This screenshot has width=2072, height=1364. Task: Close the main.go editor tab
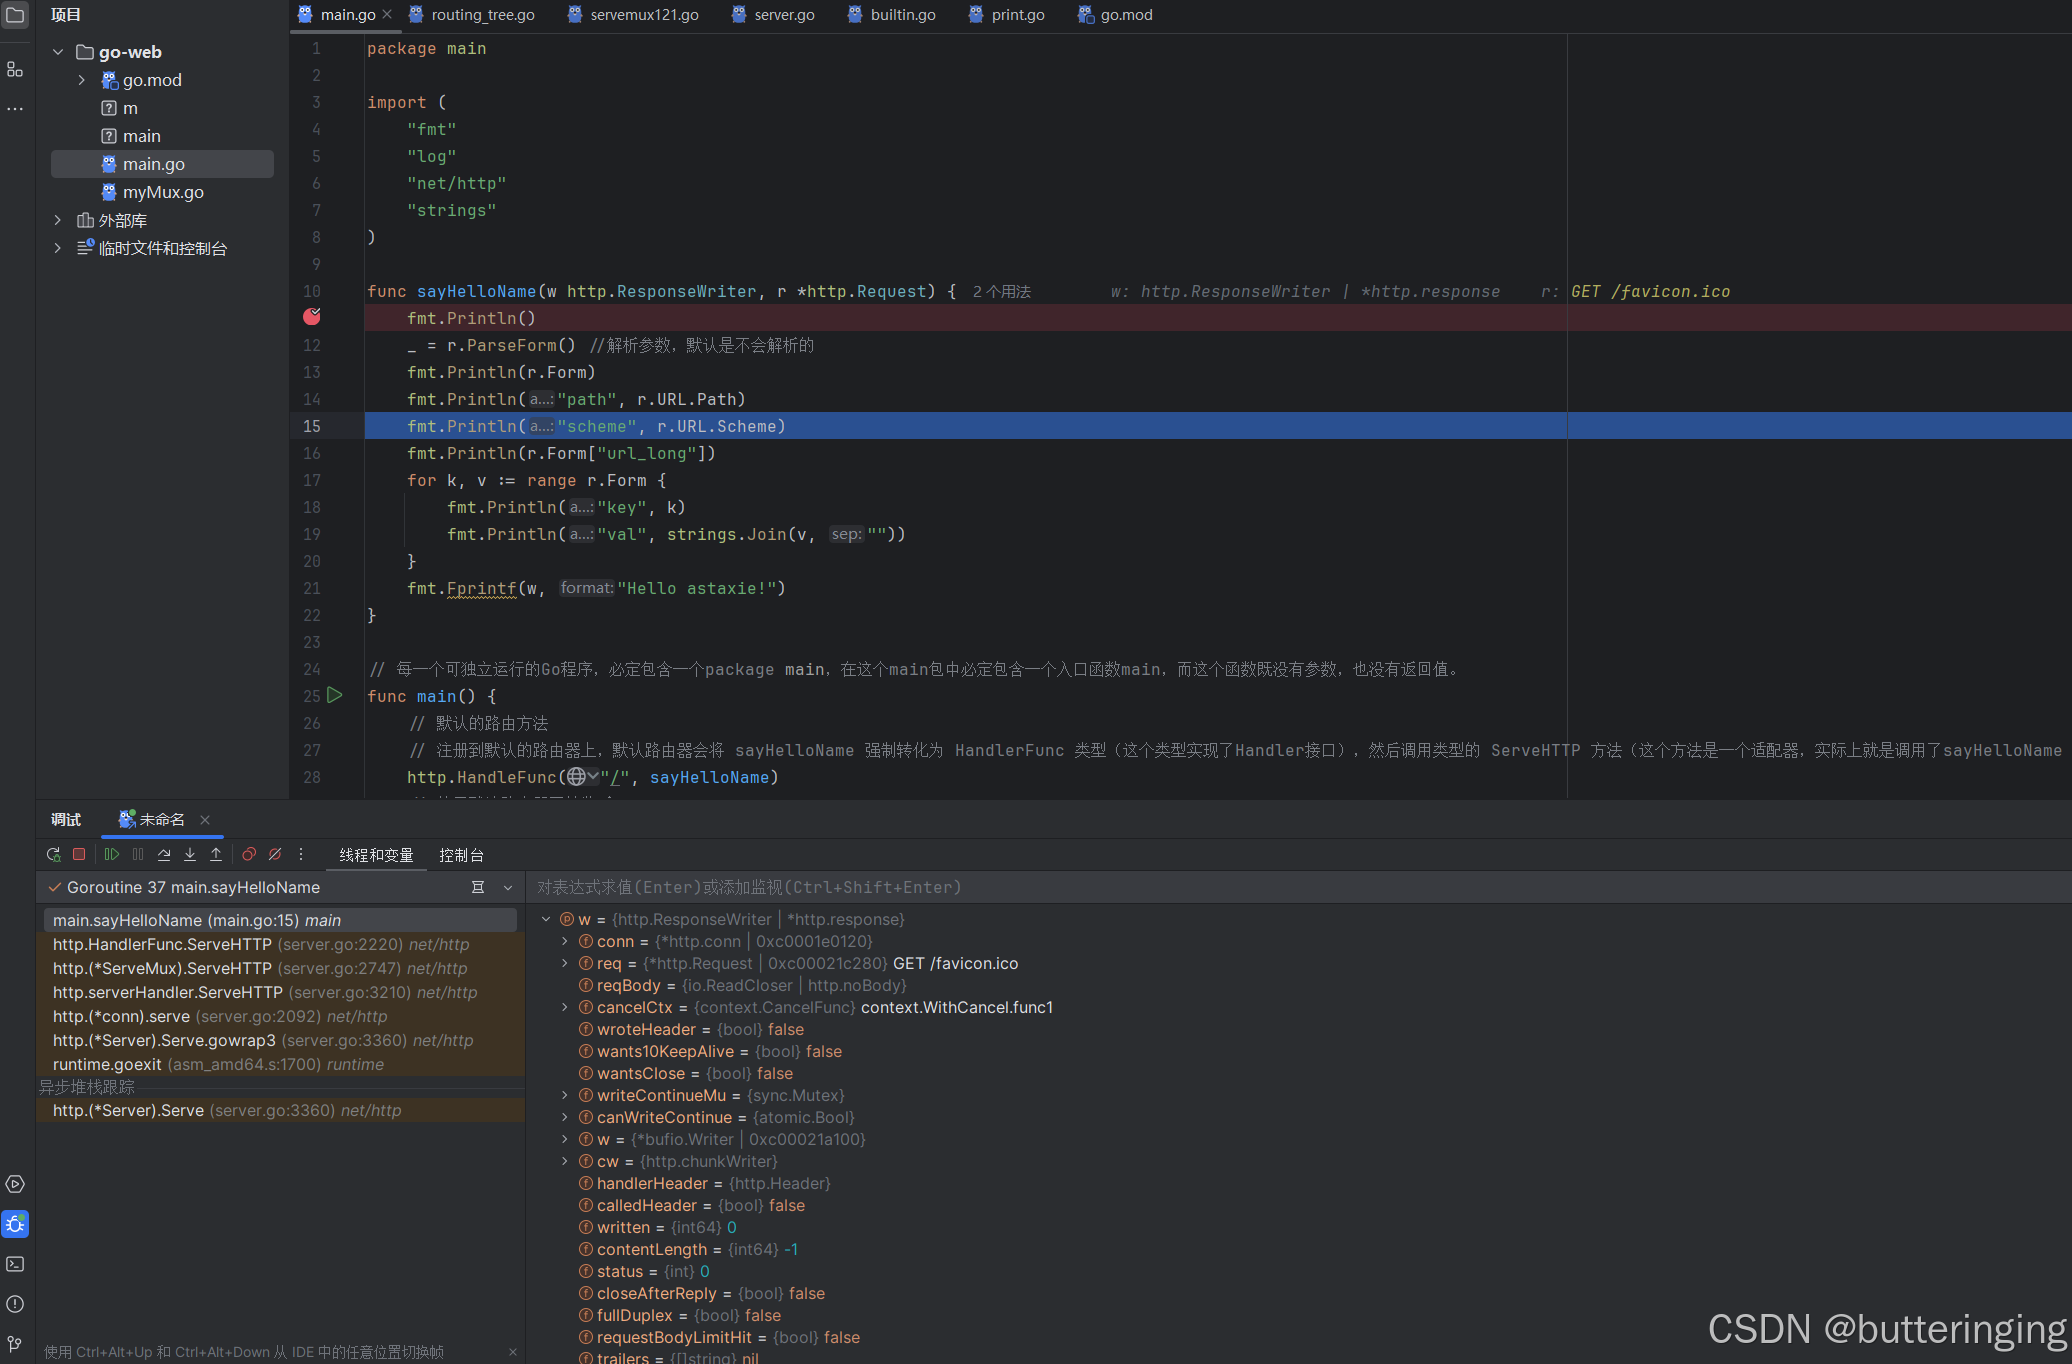pos(387,15)
